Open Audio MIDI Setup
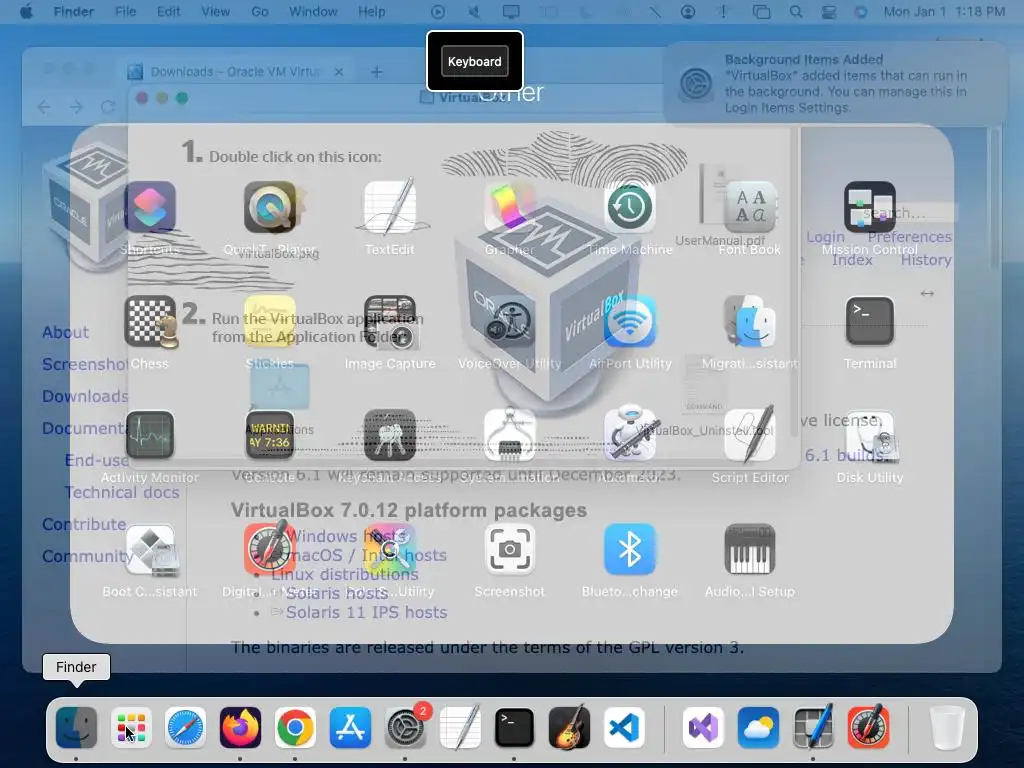Screen dimensions: 1024x768 tap(750, 549)
